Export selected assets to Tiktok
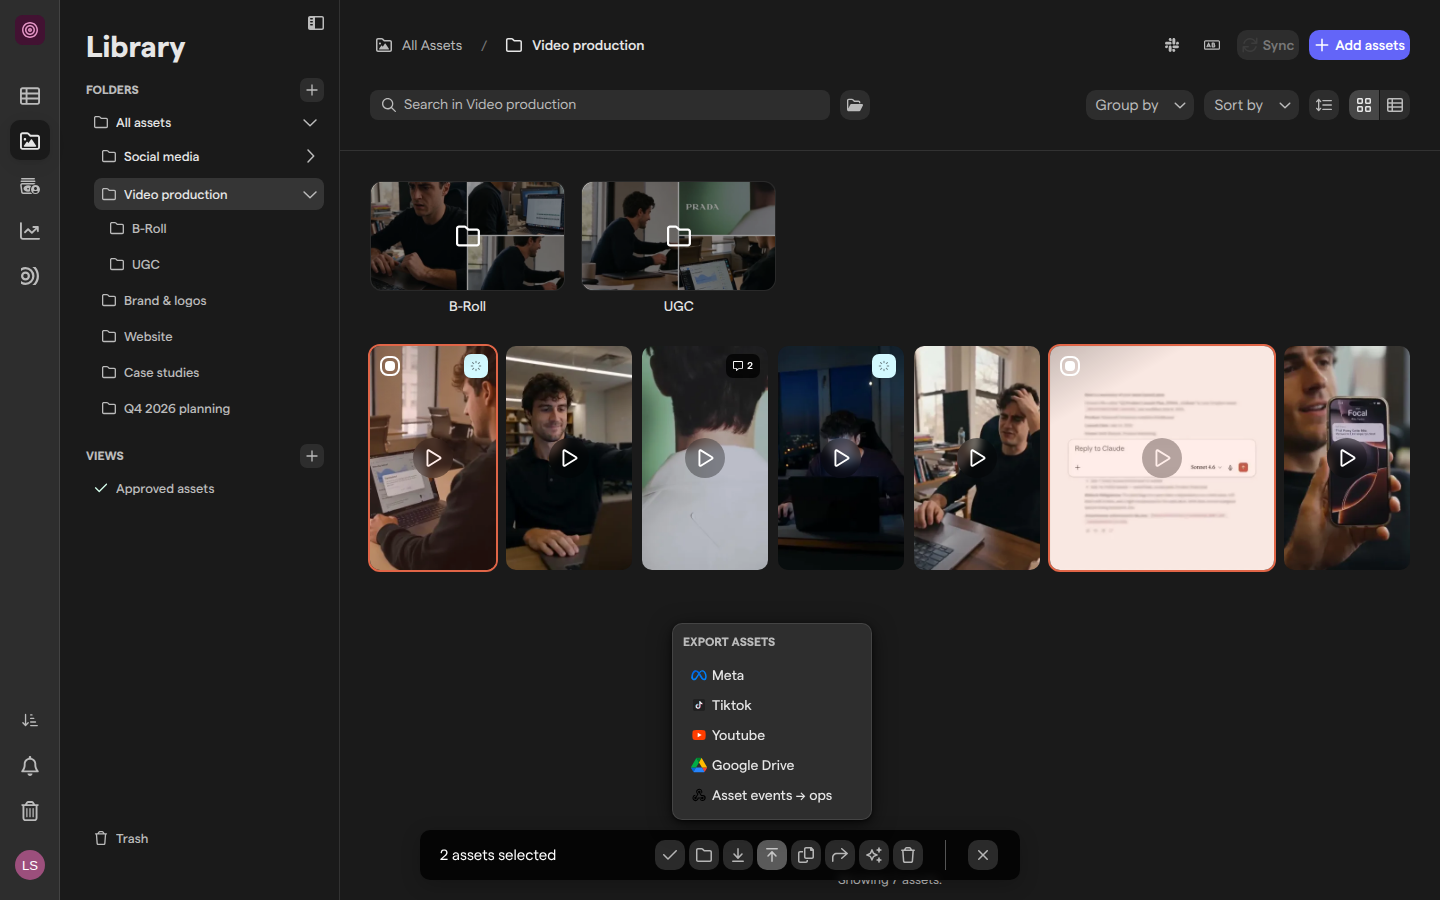This screenshot has width=1440, height=900. (772, 706)
